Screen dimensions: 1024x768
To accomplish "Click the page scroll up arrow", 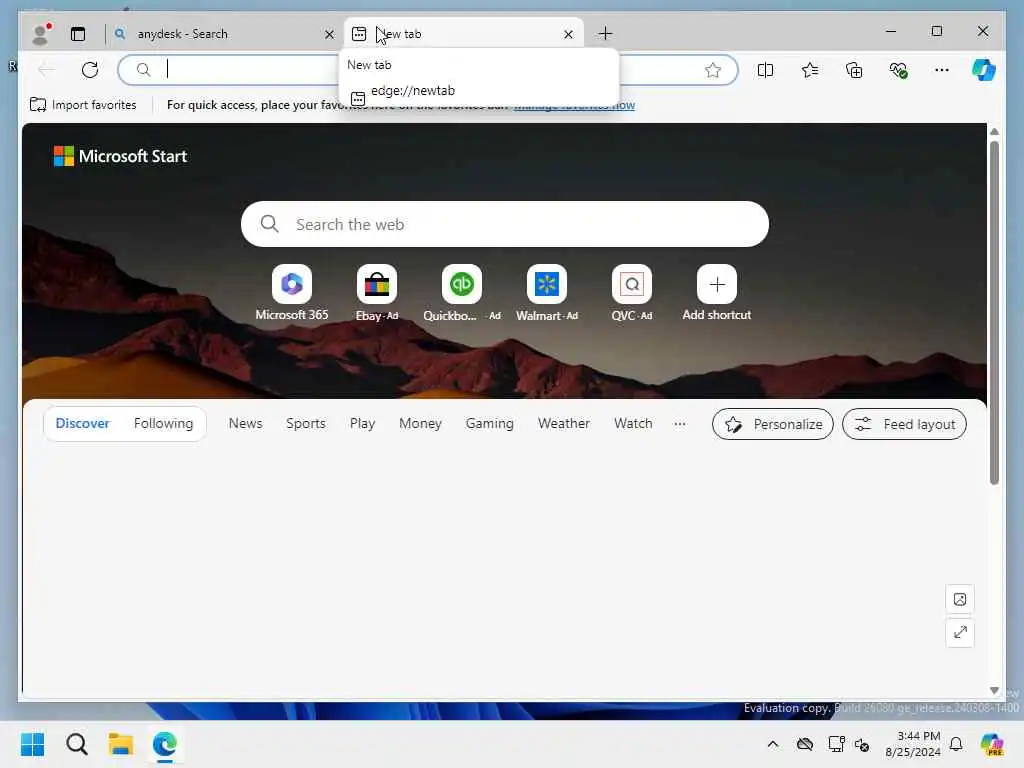I will 994,132.
